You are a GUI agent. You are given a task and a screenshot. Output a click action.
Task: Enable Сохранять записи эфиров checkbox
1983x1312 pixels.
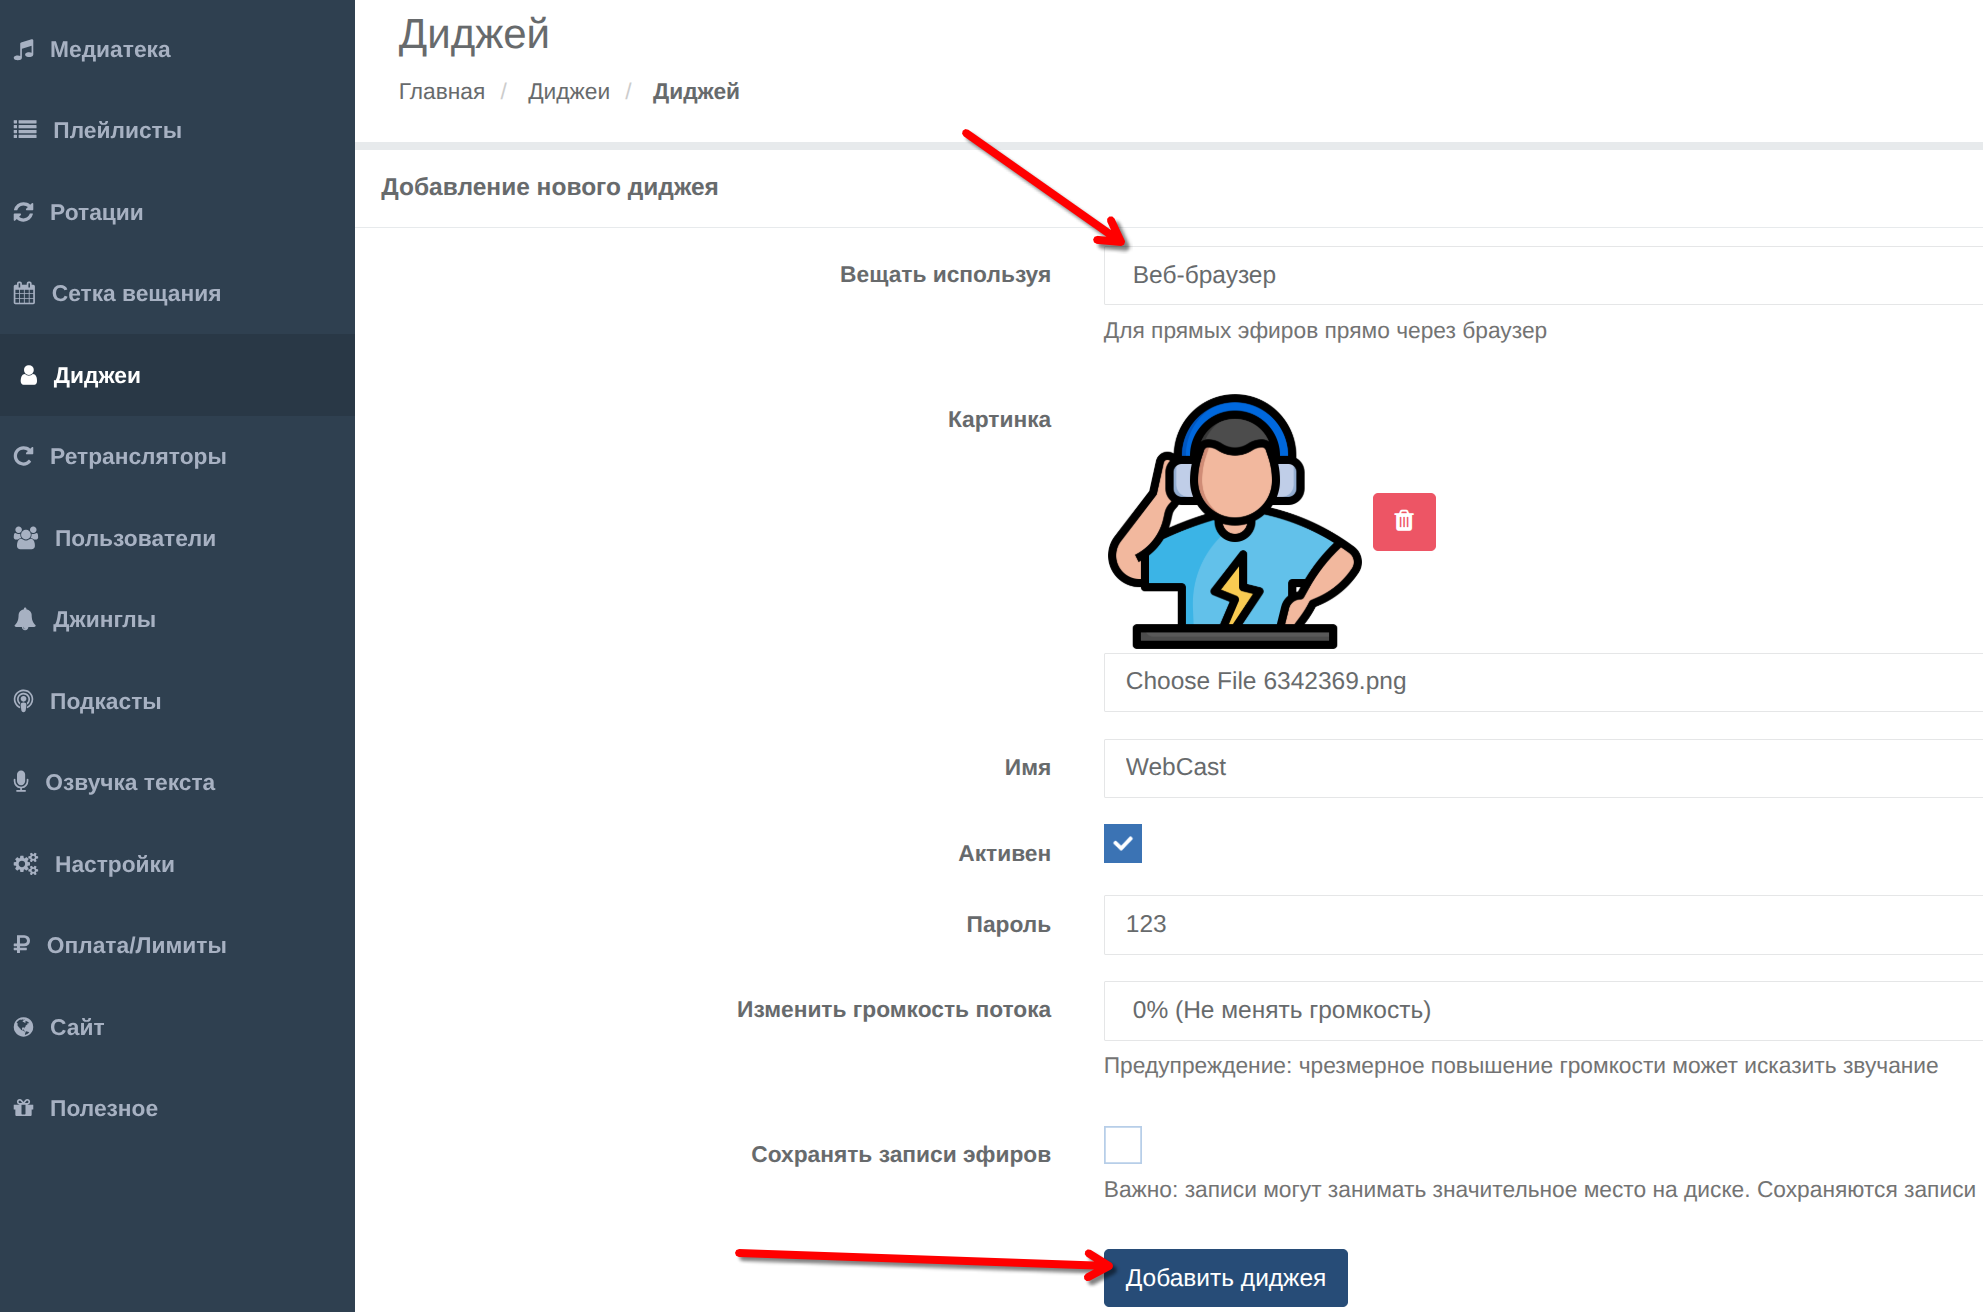click(1122, 1144)
